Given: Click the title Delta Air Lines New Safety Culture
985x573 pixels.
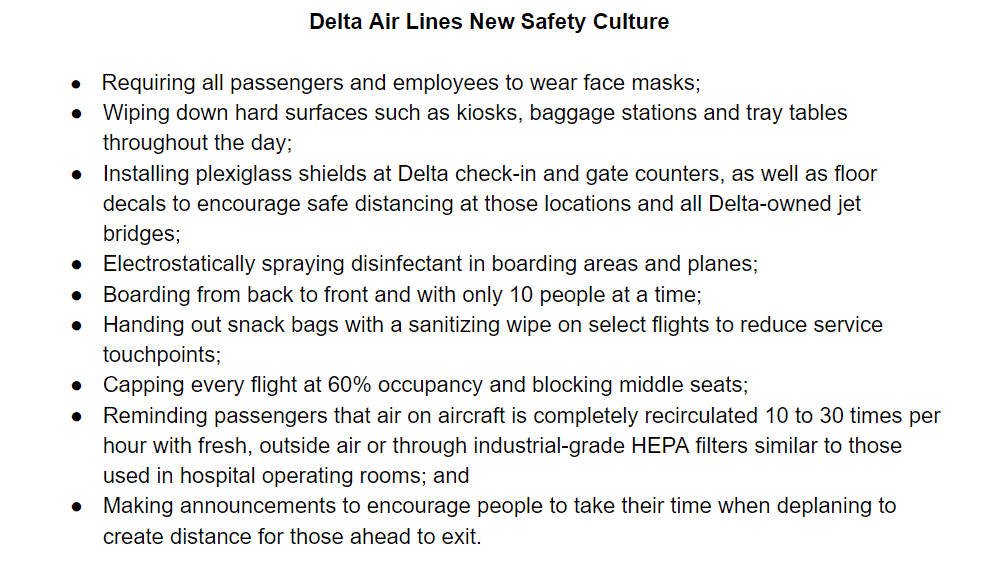Looking at the screenshot, I should coord(489,22).
